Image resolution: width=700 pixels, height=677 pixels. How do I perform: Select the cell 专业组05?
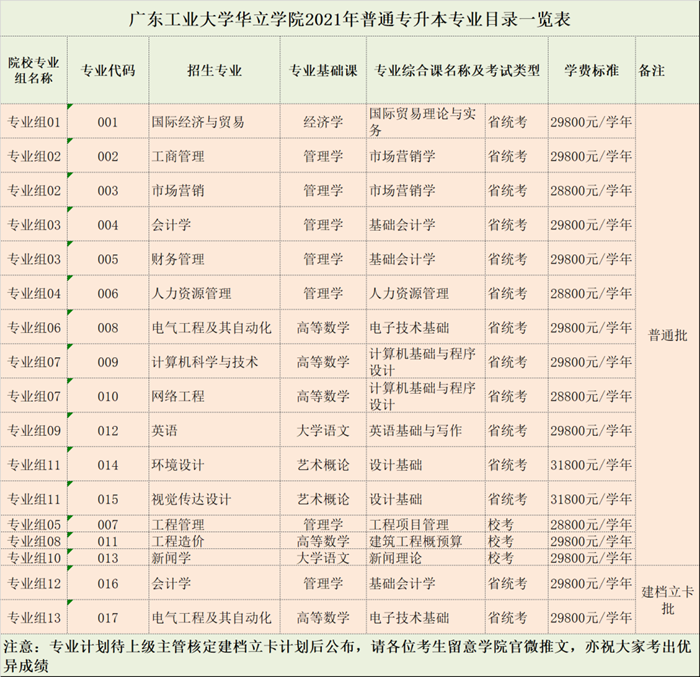pos(34,524)
